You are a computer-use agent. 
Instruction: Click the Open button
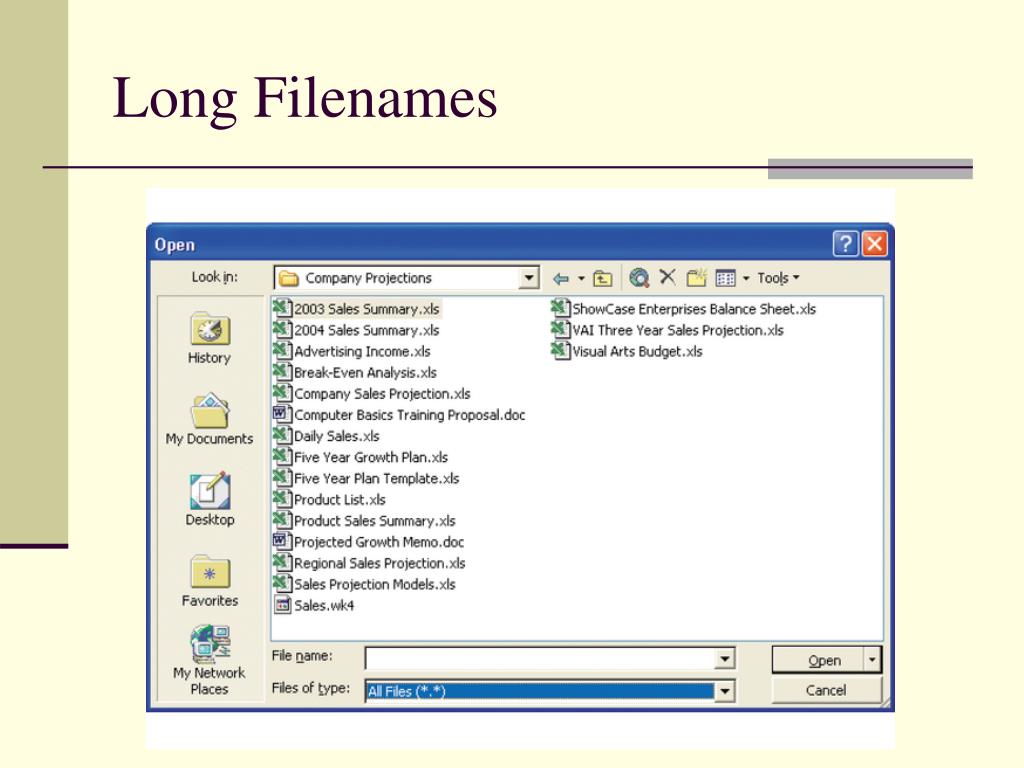[818, 660]
